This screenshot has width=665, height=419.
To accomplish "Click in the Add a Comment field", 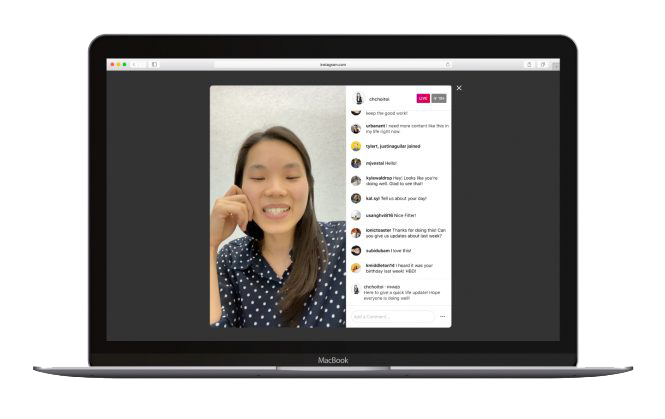I will coord(392,316).
